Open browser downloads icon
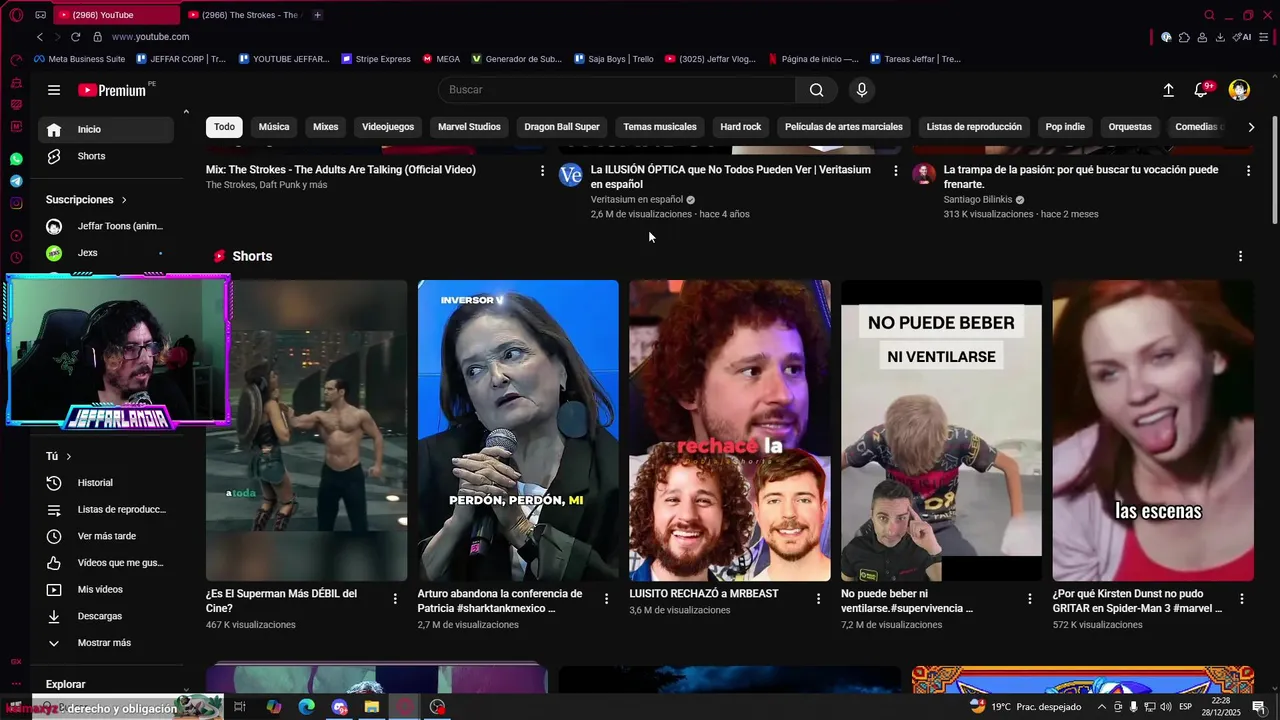The height and width of the screenshot is (720, 1280). tap(1220, 37)
